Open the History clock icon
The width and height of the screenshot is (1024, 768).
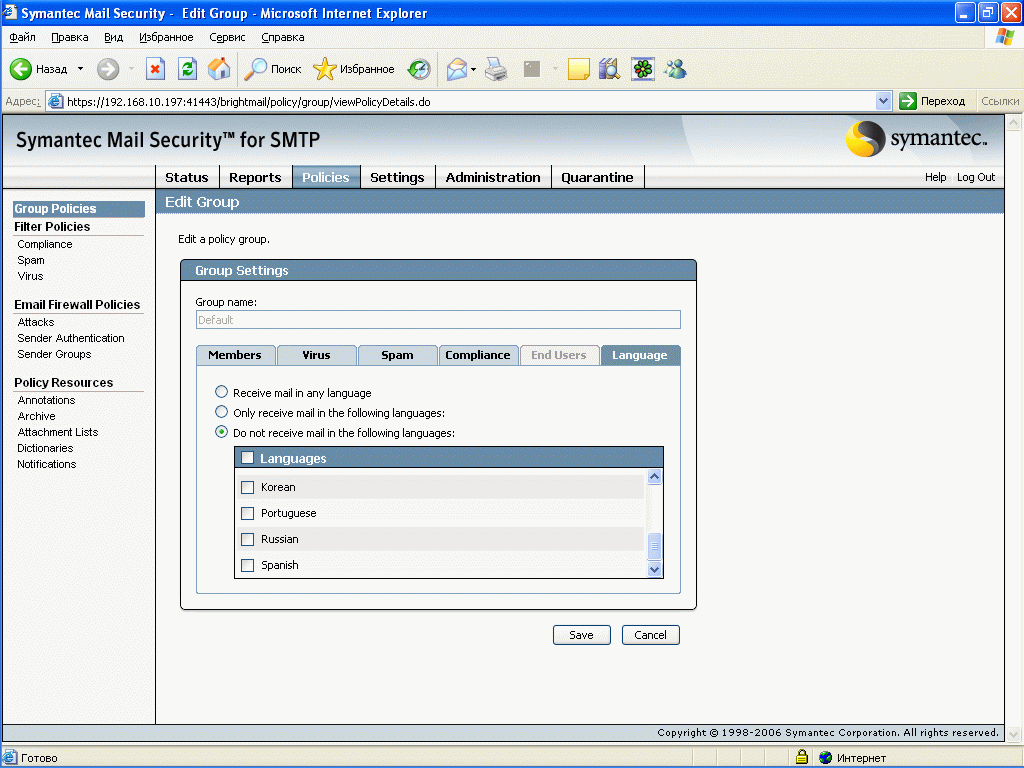[419, 69]
